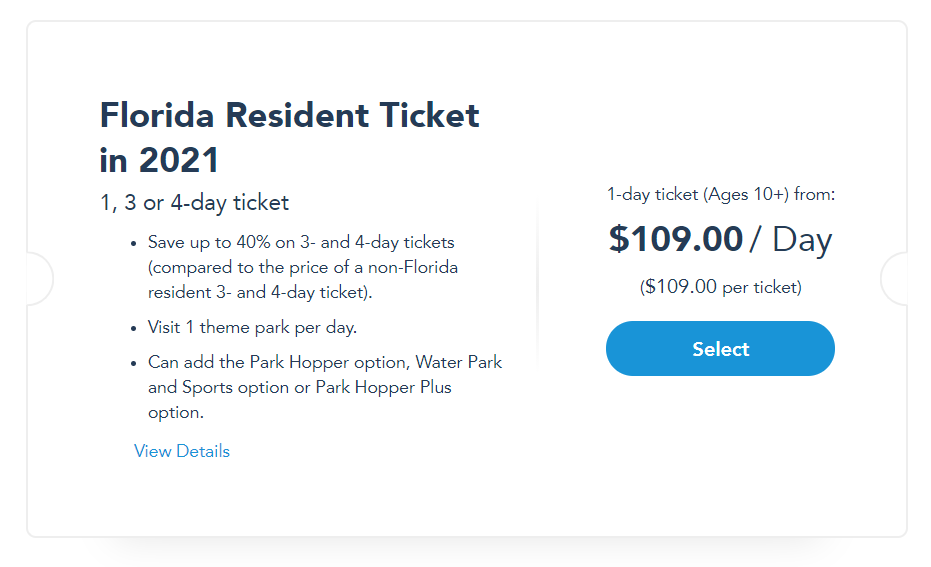
Task: Click the "1, 3 or 4-day ticket" subtitle
Action: [x=194, y=203]
